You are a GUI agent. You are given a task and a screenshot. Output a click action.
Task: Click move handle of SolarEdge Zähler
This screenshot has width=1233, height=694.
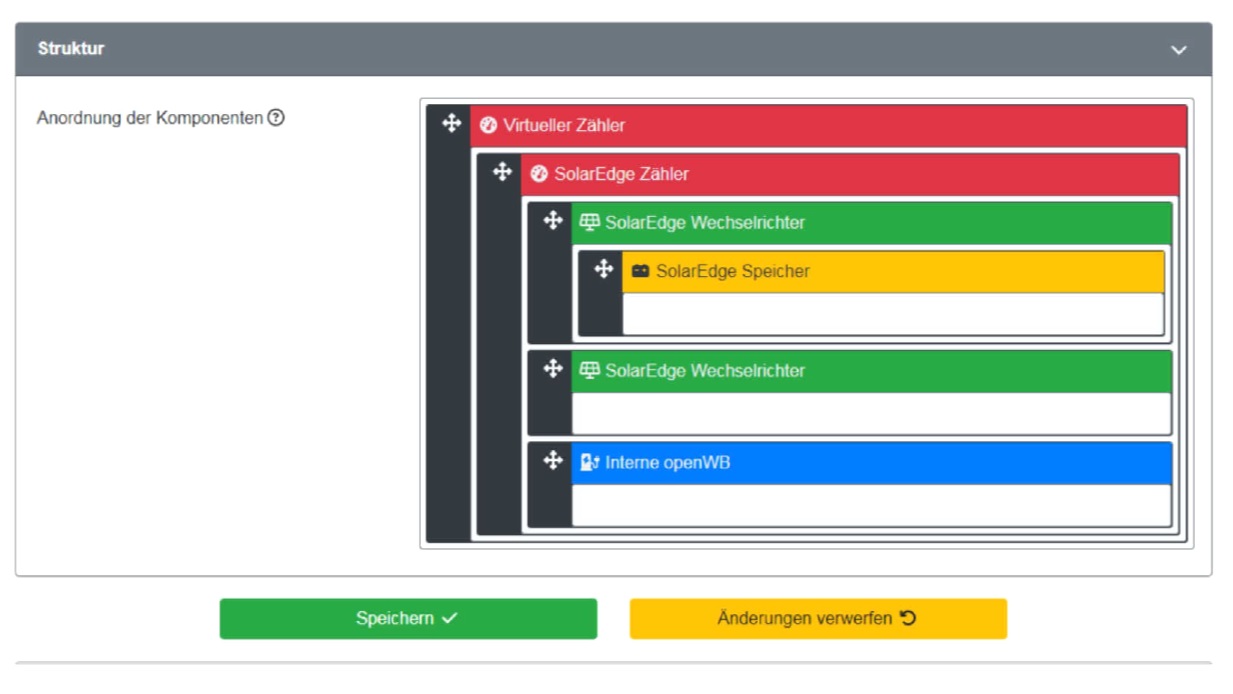502,172
